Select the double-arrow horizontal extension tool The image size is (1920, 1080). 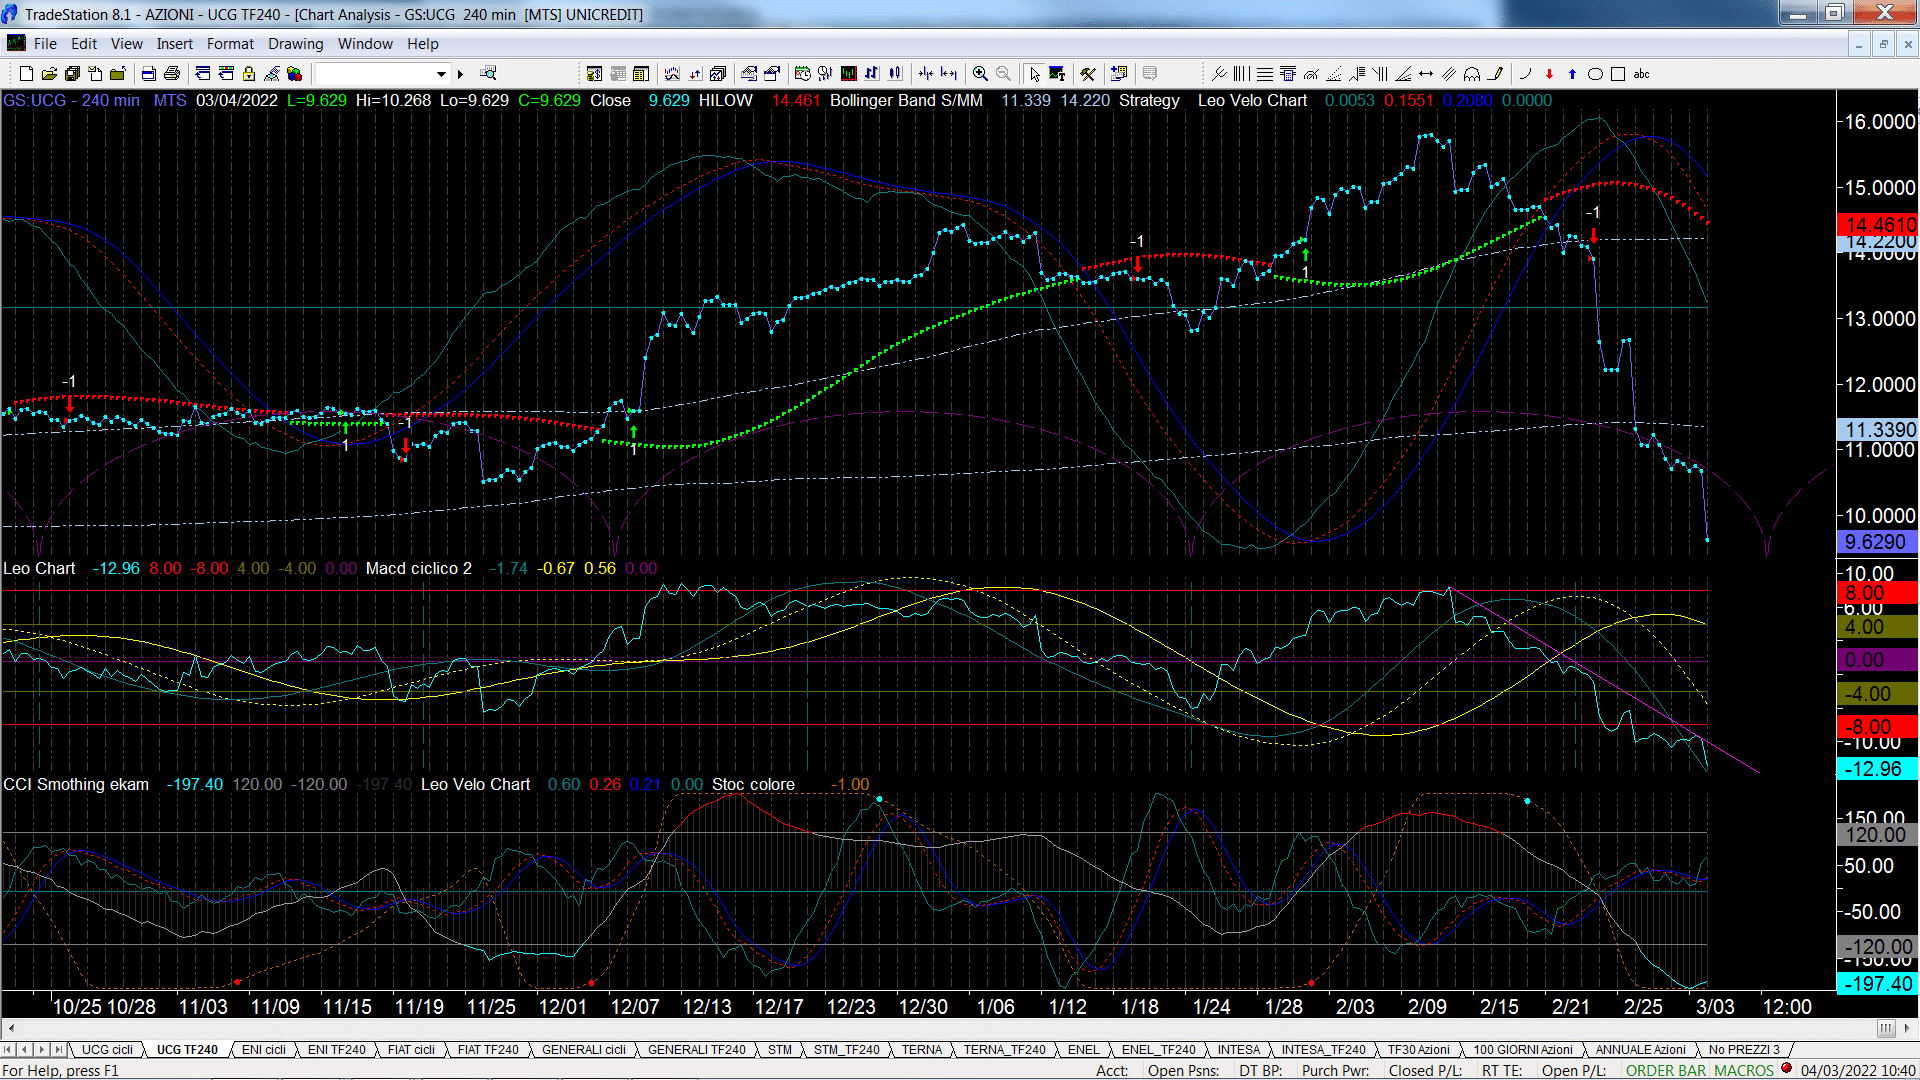(x=1426, y=73)
